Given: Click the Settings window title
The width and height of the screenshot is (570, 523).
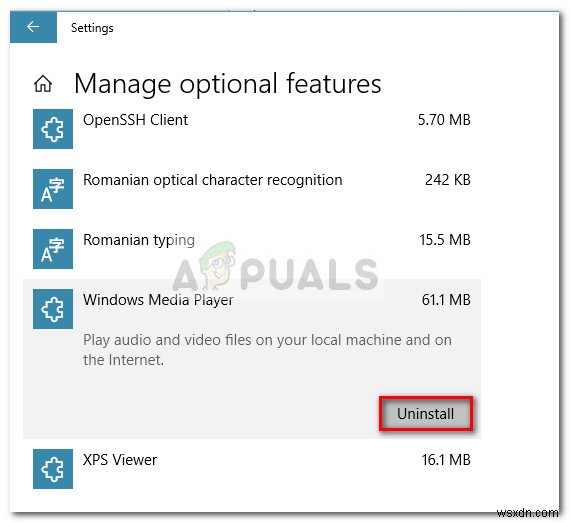Looking at the screenshot, I should click(92, 28).
